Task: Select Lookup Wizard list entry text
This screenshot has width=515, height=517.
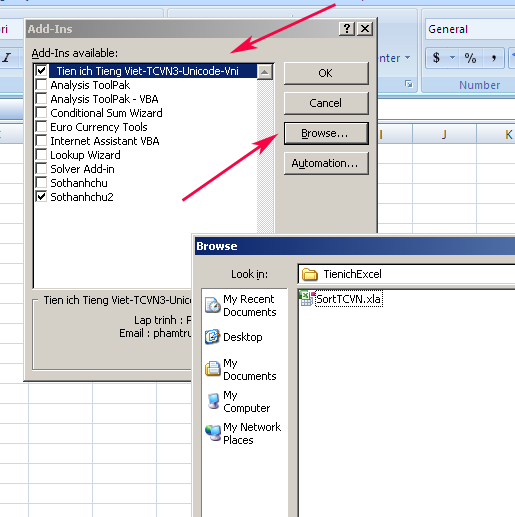Action: pyautogui.click(x=85, y=155)
